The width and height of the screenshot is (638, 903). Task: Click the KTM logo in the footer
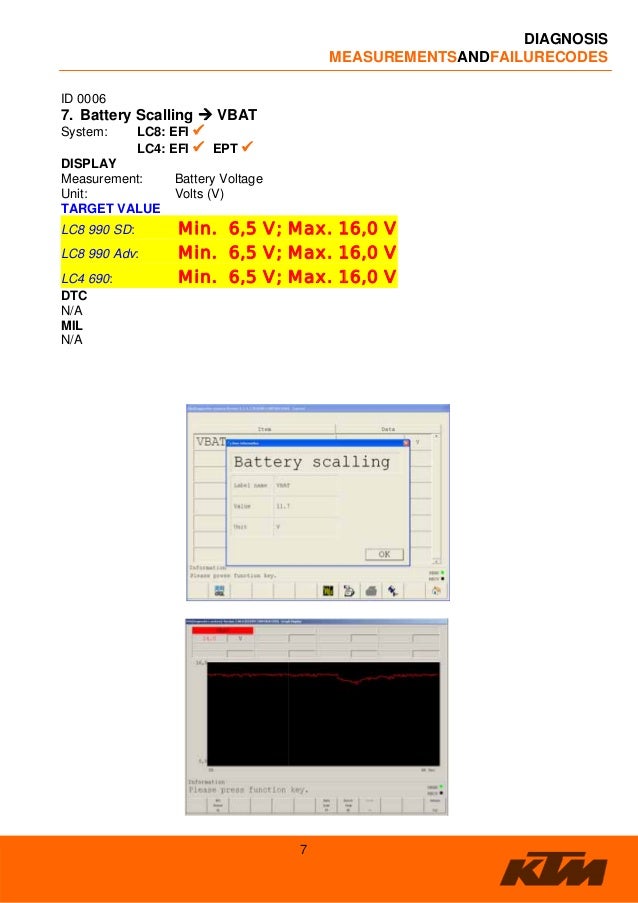(x=553, y=869)
